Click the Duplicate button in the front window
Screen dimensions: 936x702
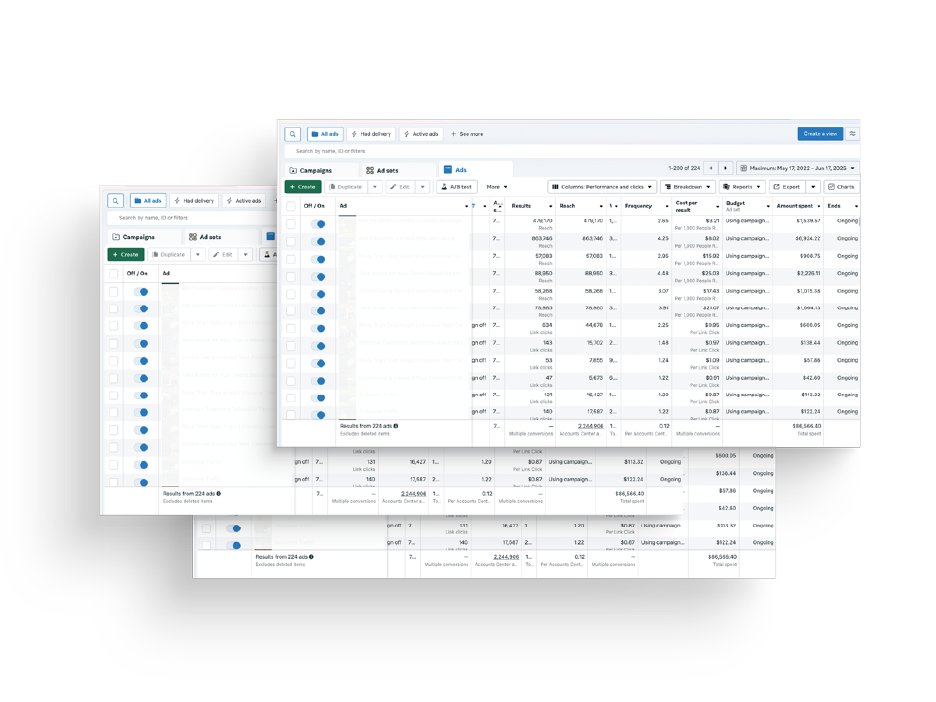tap(346, 187)
